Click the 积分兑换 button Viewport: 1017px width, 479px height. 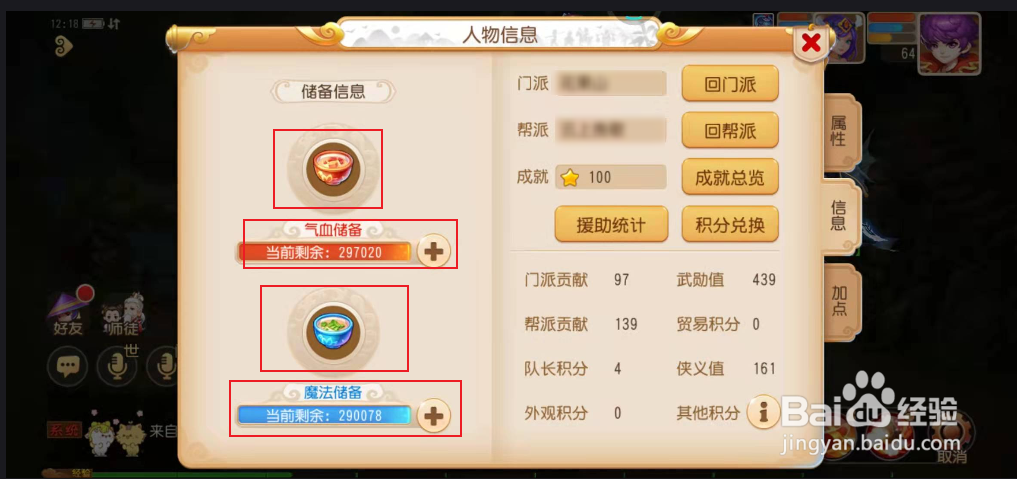click(730, 224)
